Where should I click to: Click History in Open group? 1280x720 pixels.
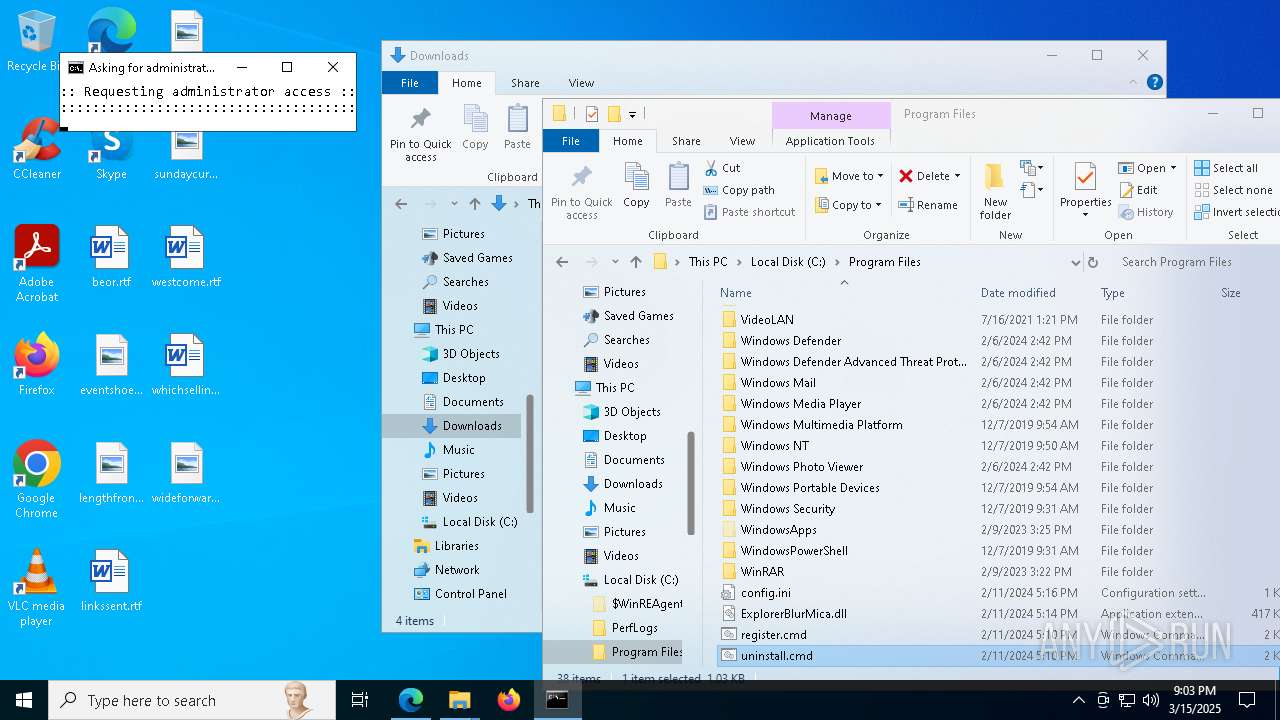pyautogui.click(x=1146, y=212)
